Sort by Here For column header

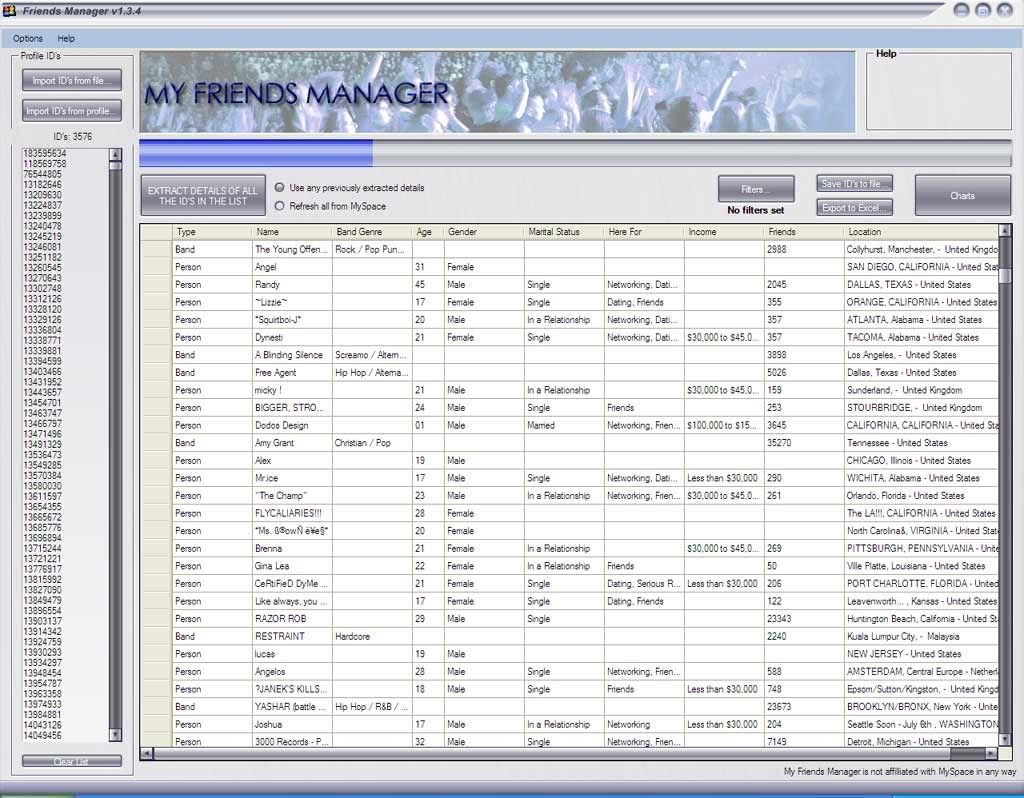coord(643,232)
